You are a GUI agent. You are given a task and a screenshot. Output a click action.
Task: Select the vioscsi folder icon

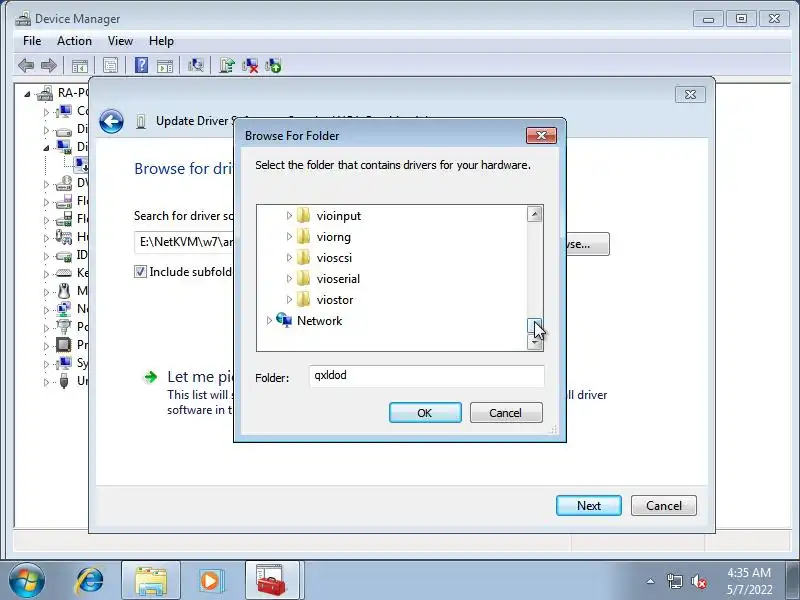pyautogui.click(x=303, y=257)
